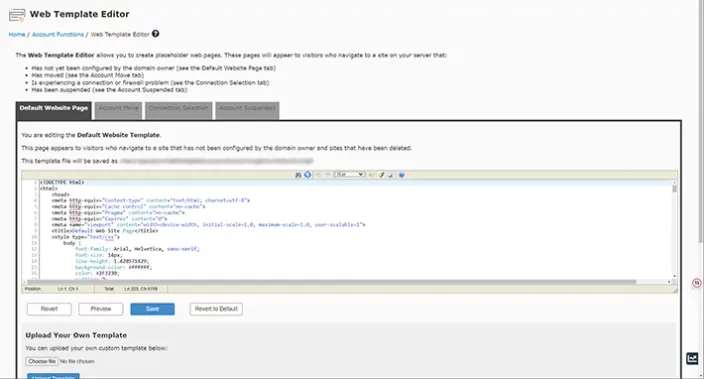Viewport: 704px width, 379px height.
Task: Click the redo icon in the code editor
Action: pyautogui.click(x=328, y=175)
